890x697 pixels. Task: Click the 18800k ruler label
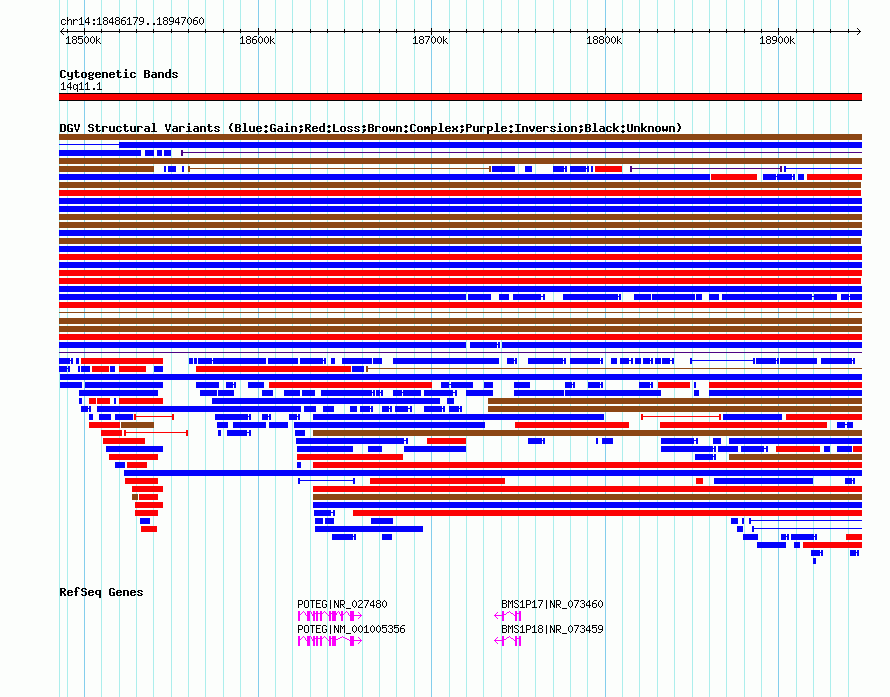click(604, 40)
